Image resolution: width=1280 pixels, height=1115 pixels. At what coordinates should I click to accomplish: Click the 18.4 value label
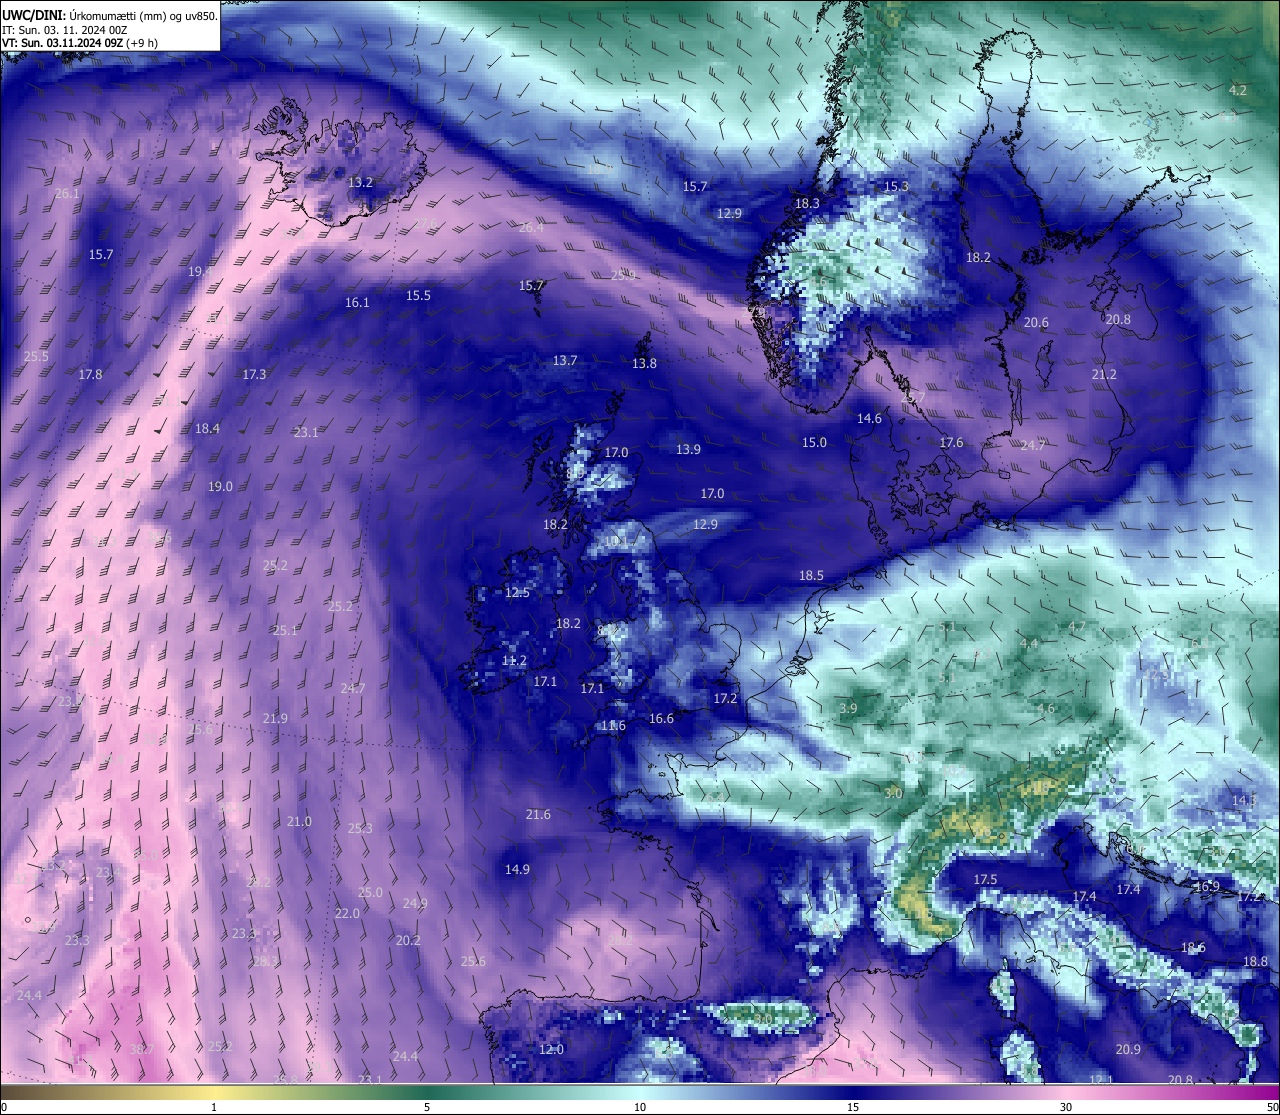[x=207, y=428]
